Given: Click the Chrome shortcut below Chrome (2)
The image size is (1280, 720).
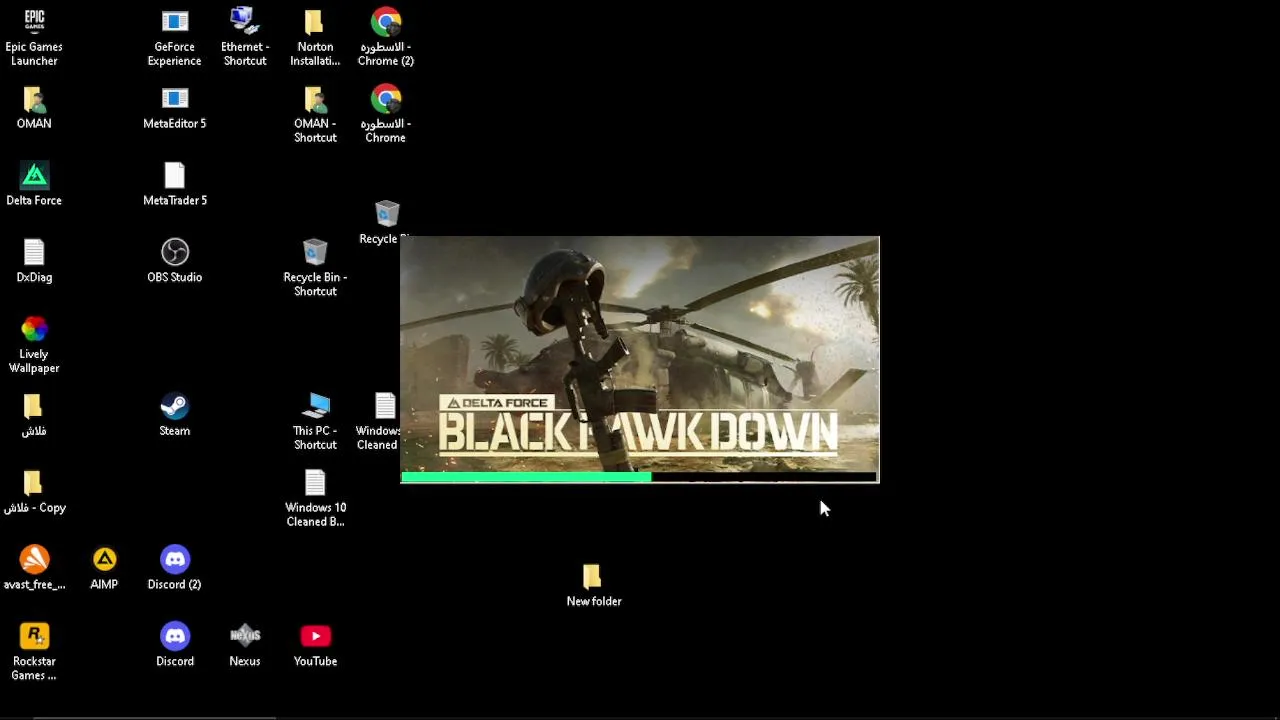Looking at the screenshot, I should click(x=386, y=115).
